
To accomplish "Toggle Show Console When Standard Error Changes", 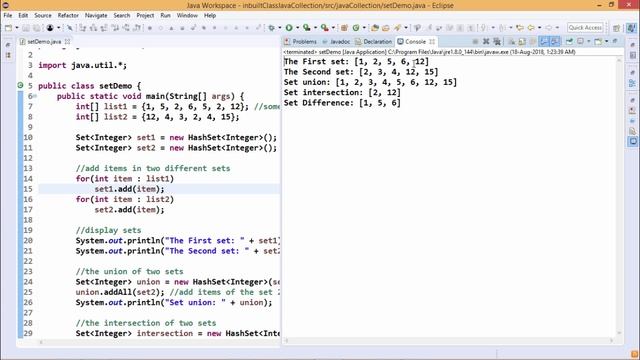I will tap(554, 41).
